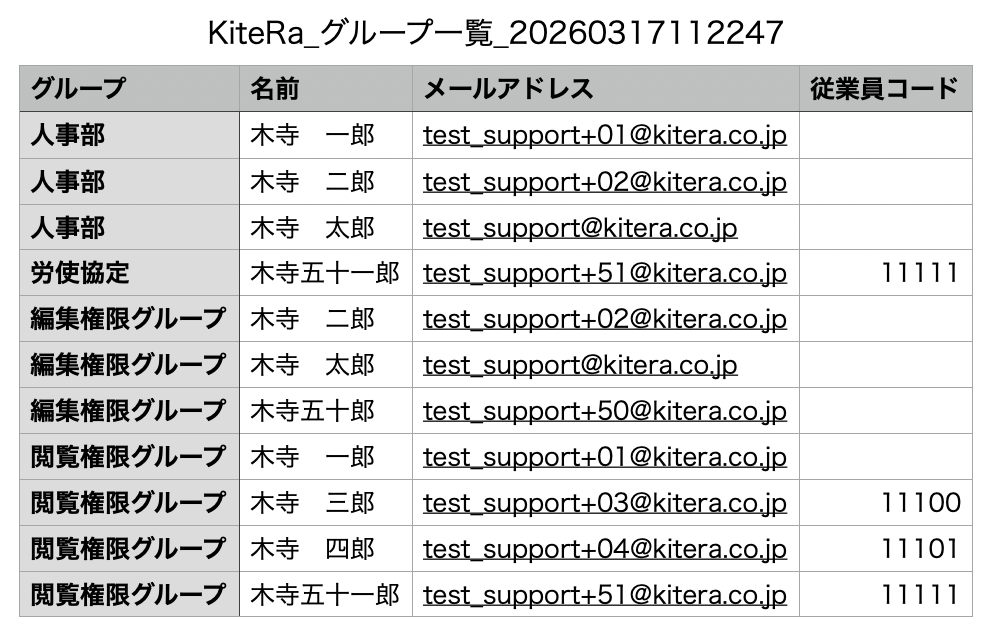
Task: Click the email link in the 労使協定 row
Action: tap(604, 273)
